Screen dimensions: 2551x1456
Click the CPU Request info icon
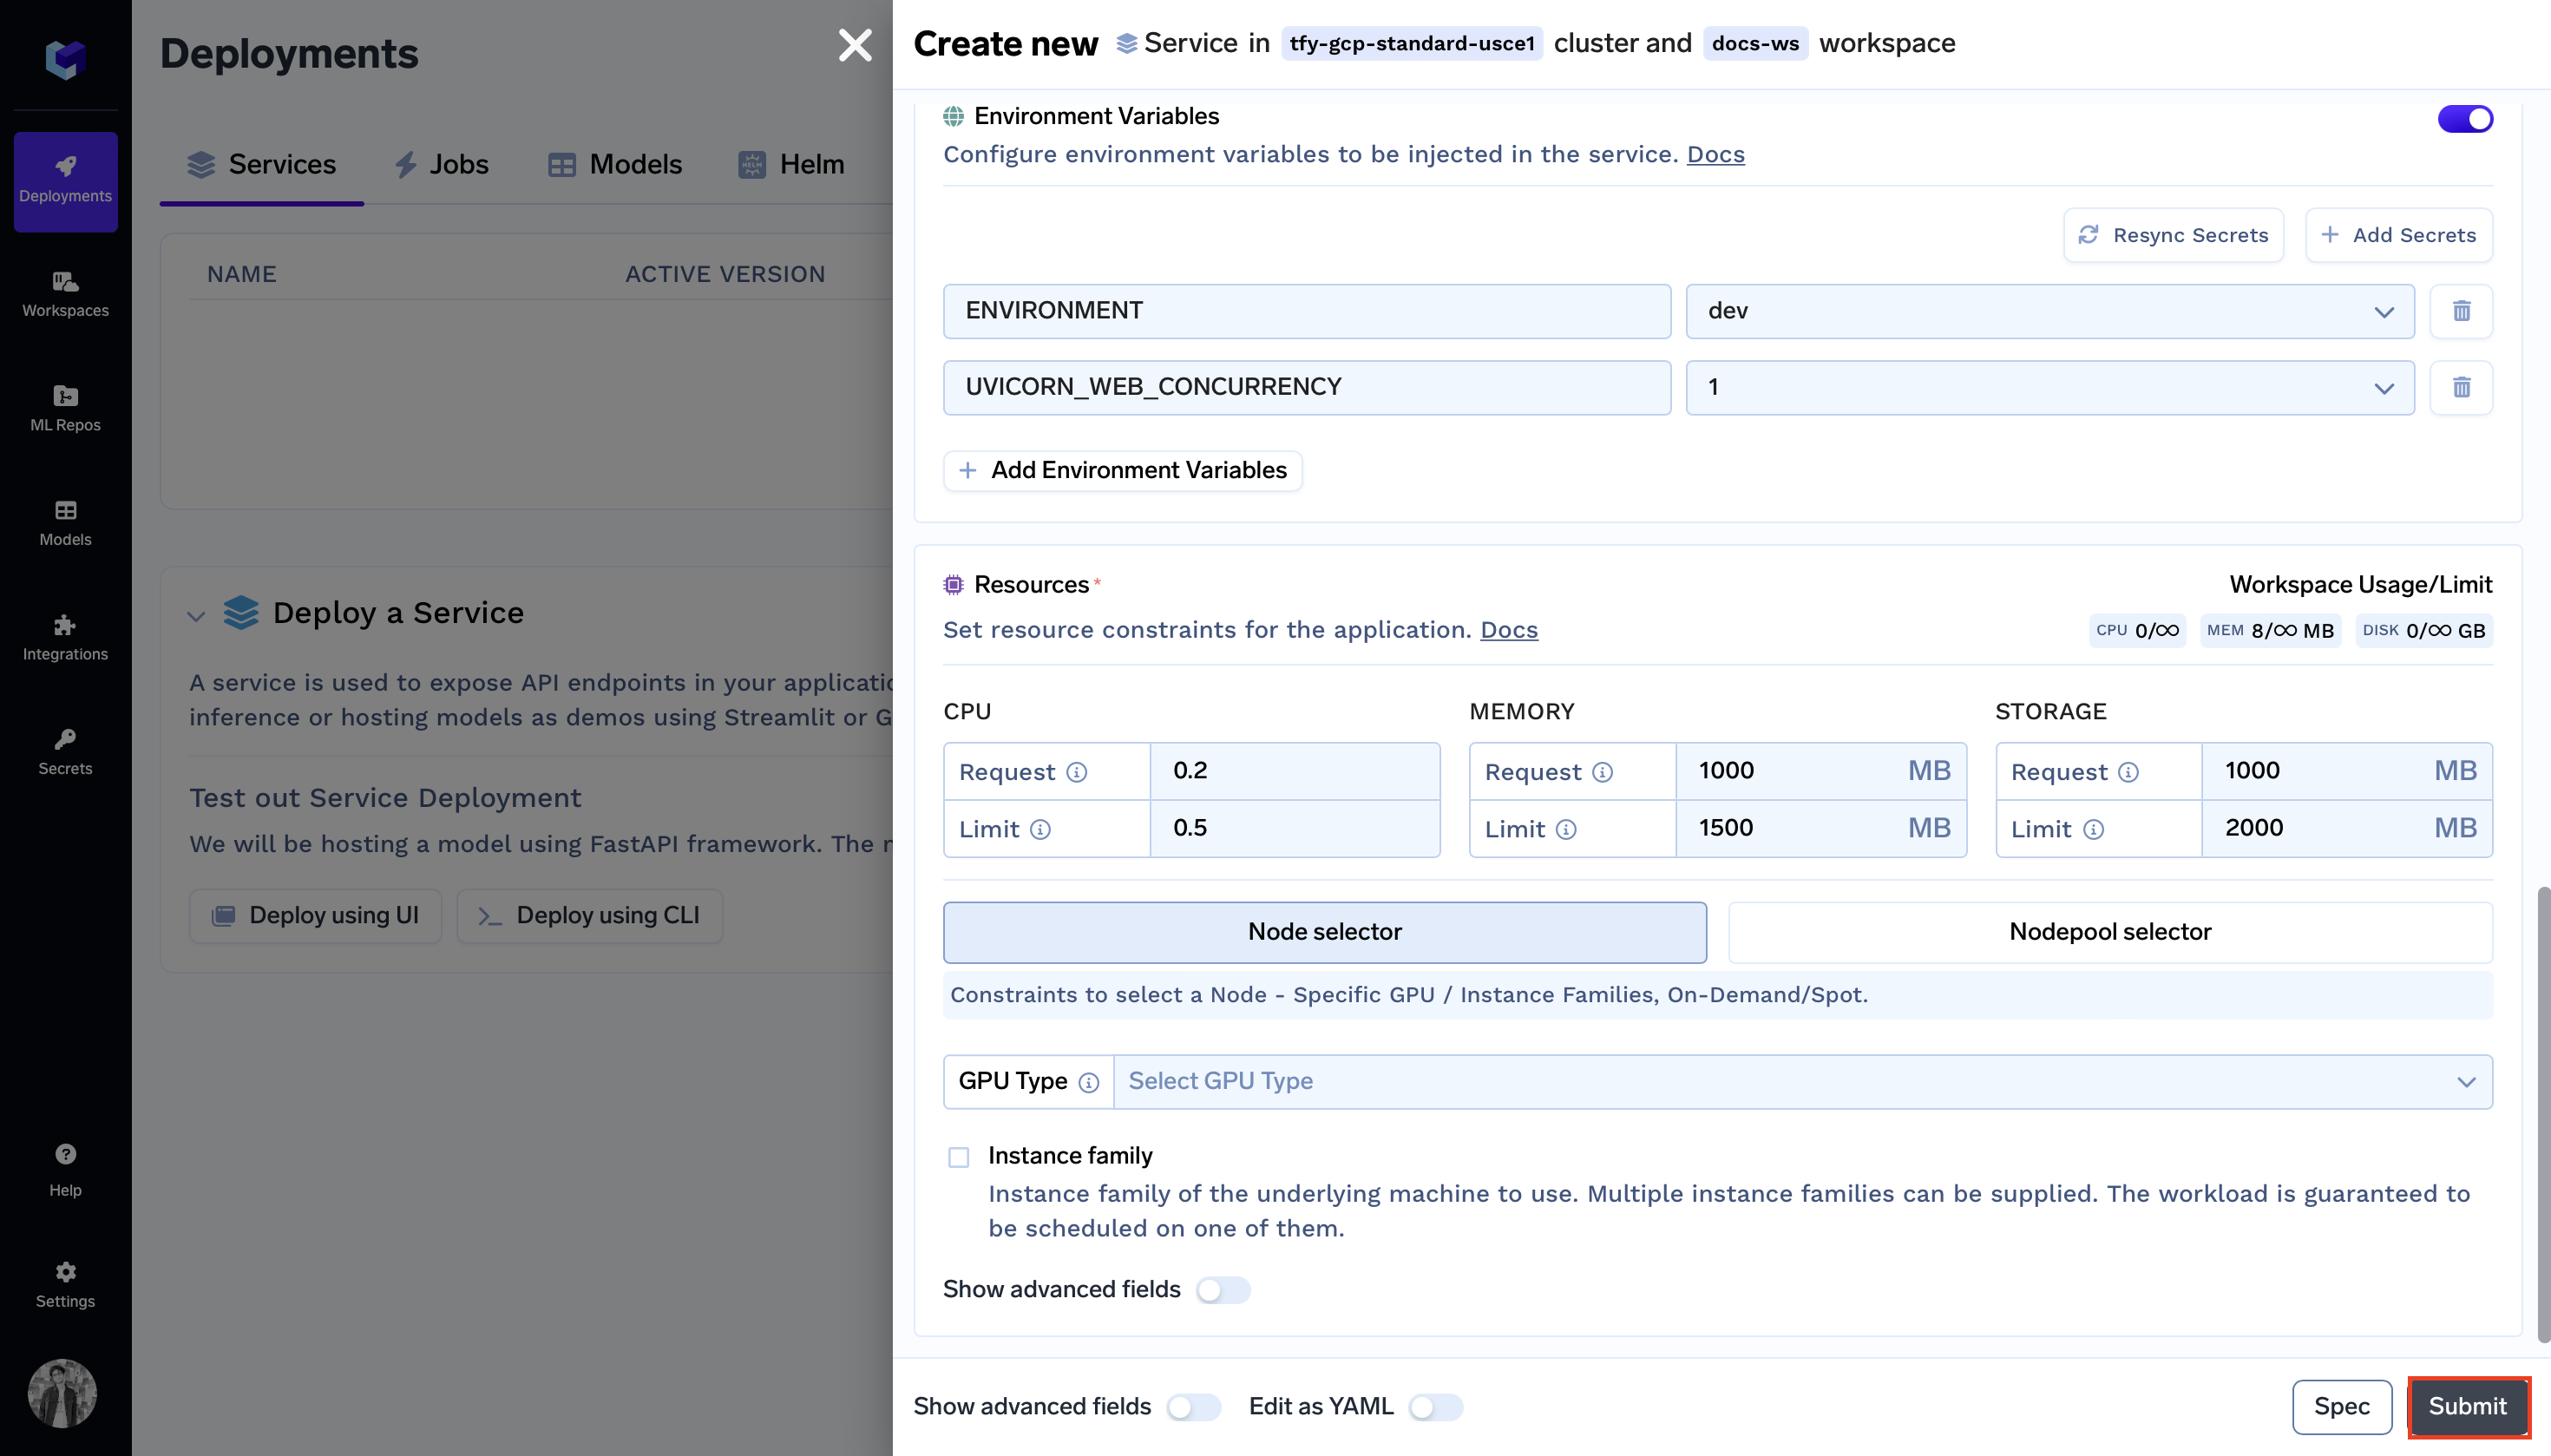coord(1076,772)
